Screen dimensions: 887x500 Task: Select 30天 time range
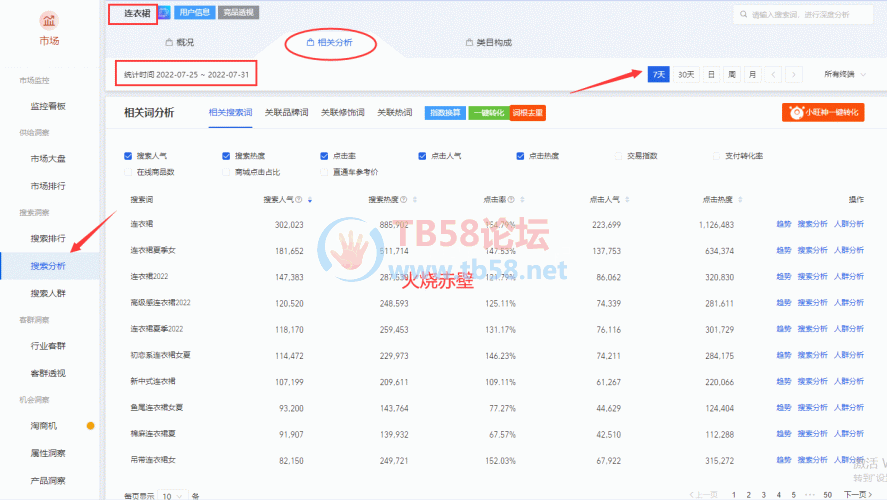(686, 75)
